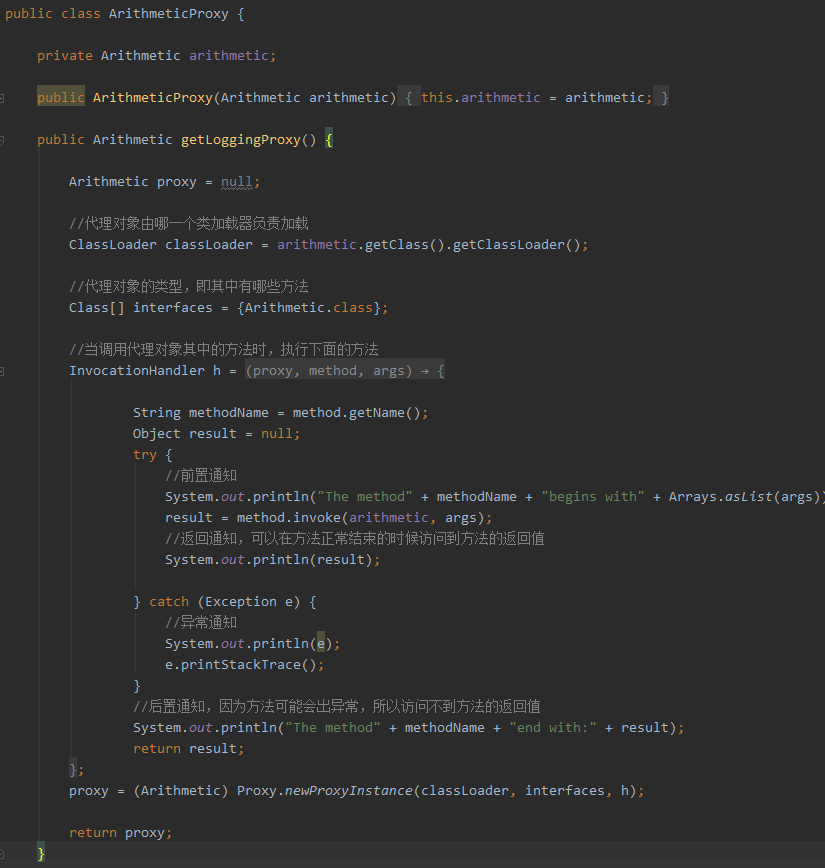825x868 pixels.
Task: Collapse the getLoggingProxy method via gutter marker
Action: [x=2, y=141]
